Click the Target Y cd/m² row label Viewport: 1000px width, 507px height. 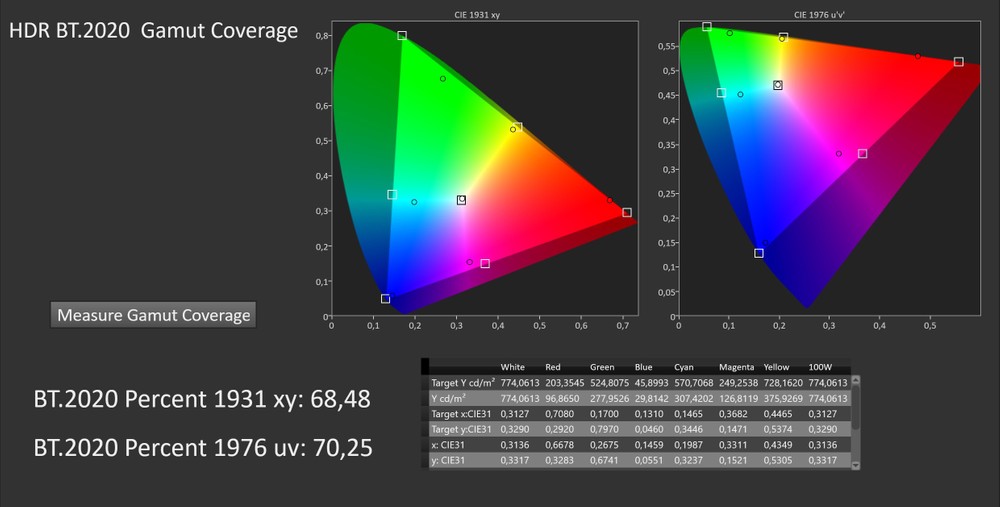tap(463, 383)
